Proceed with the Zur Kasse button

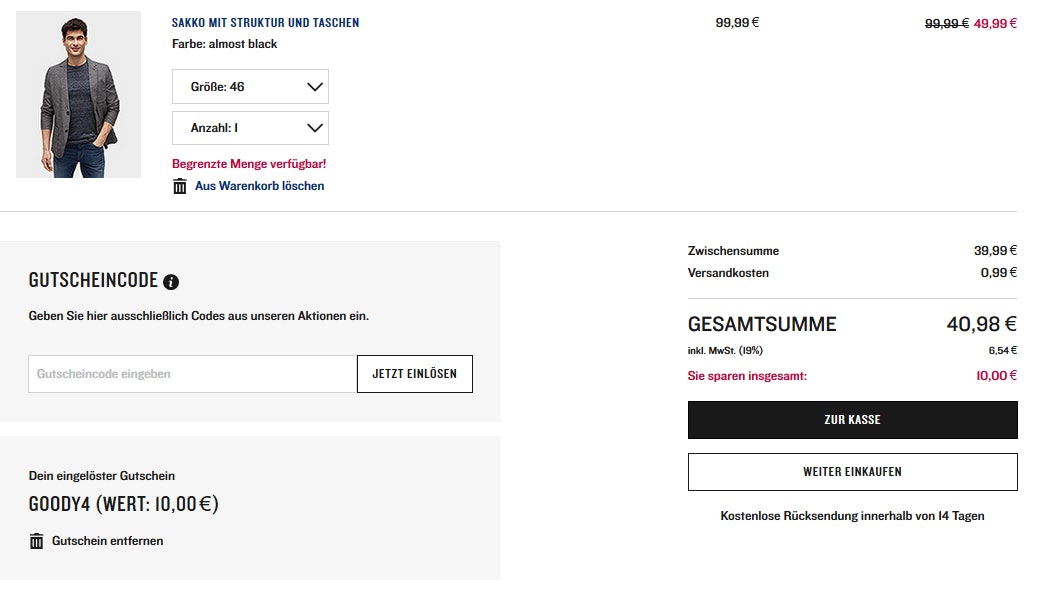(x=852, y=420)
